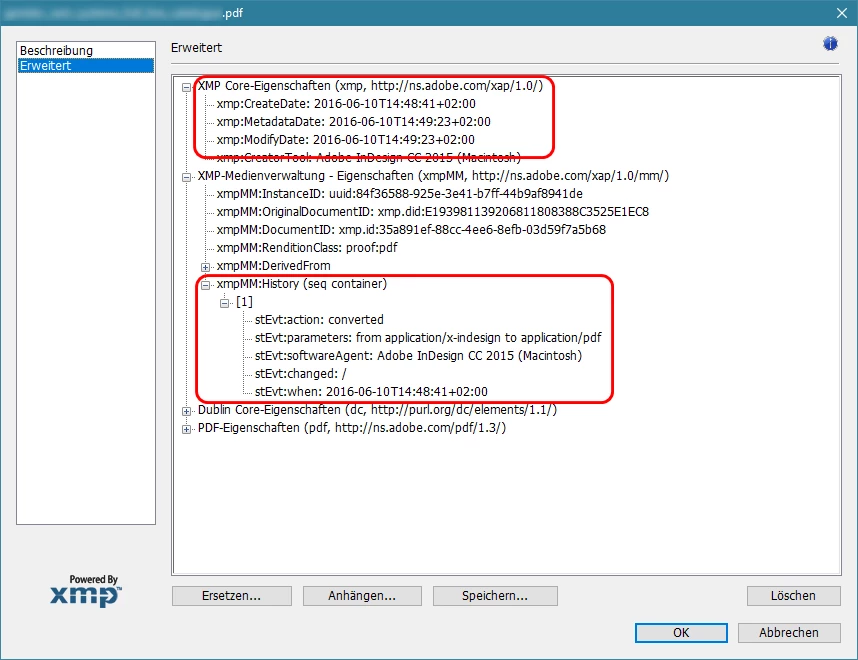Select stEvt:action converted row
This screenshot has height=660, width=858.
[x=319, y=320]
